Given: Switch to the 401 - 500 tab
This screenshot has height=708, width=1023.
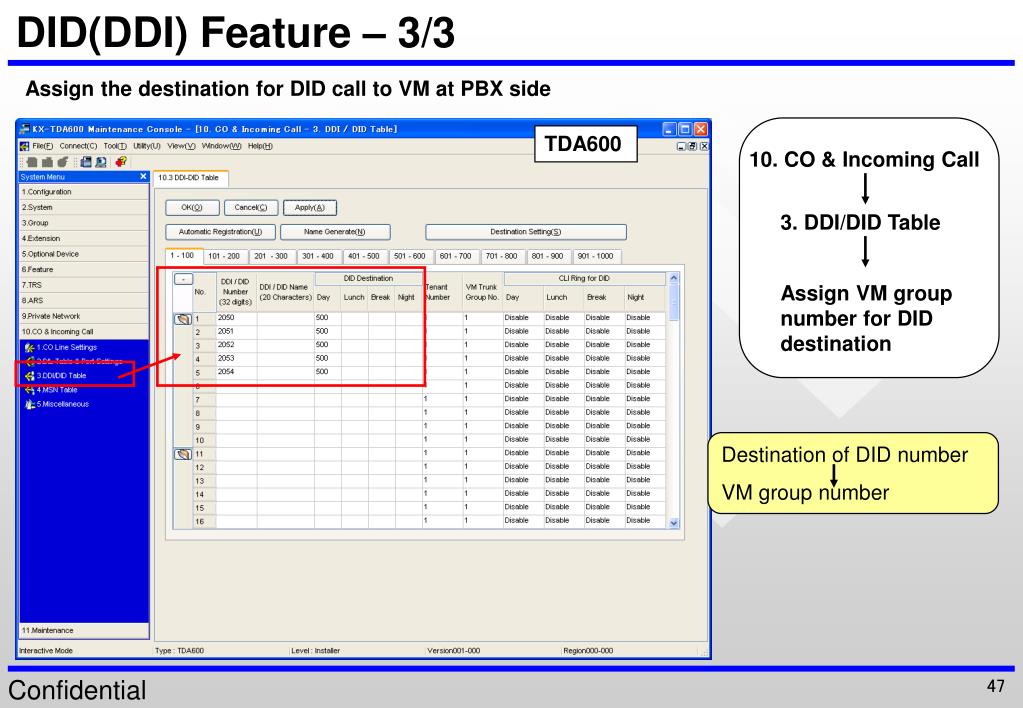Looking at the screenshot, I should (x=363, y=256).
